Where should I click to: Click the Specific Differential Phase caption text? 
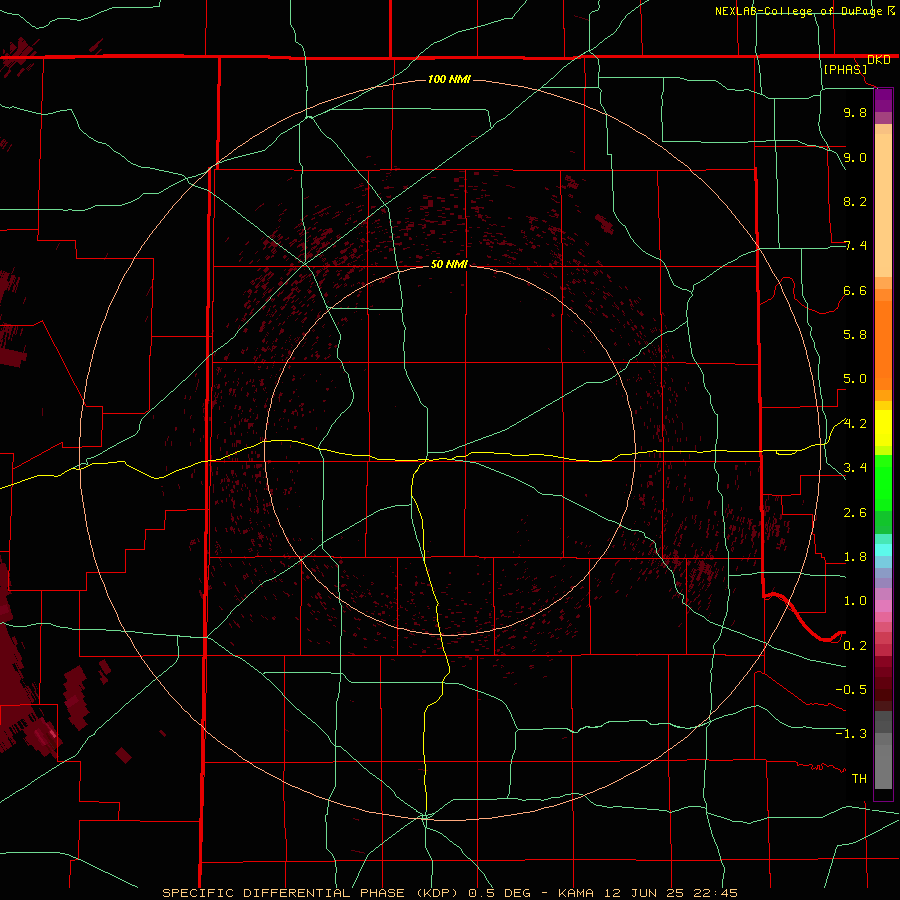(449, 893)
